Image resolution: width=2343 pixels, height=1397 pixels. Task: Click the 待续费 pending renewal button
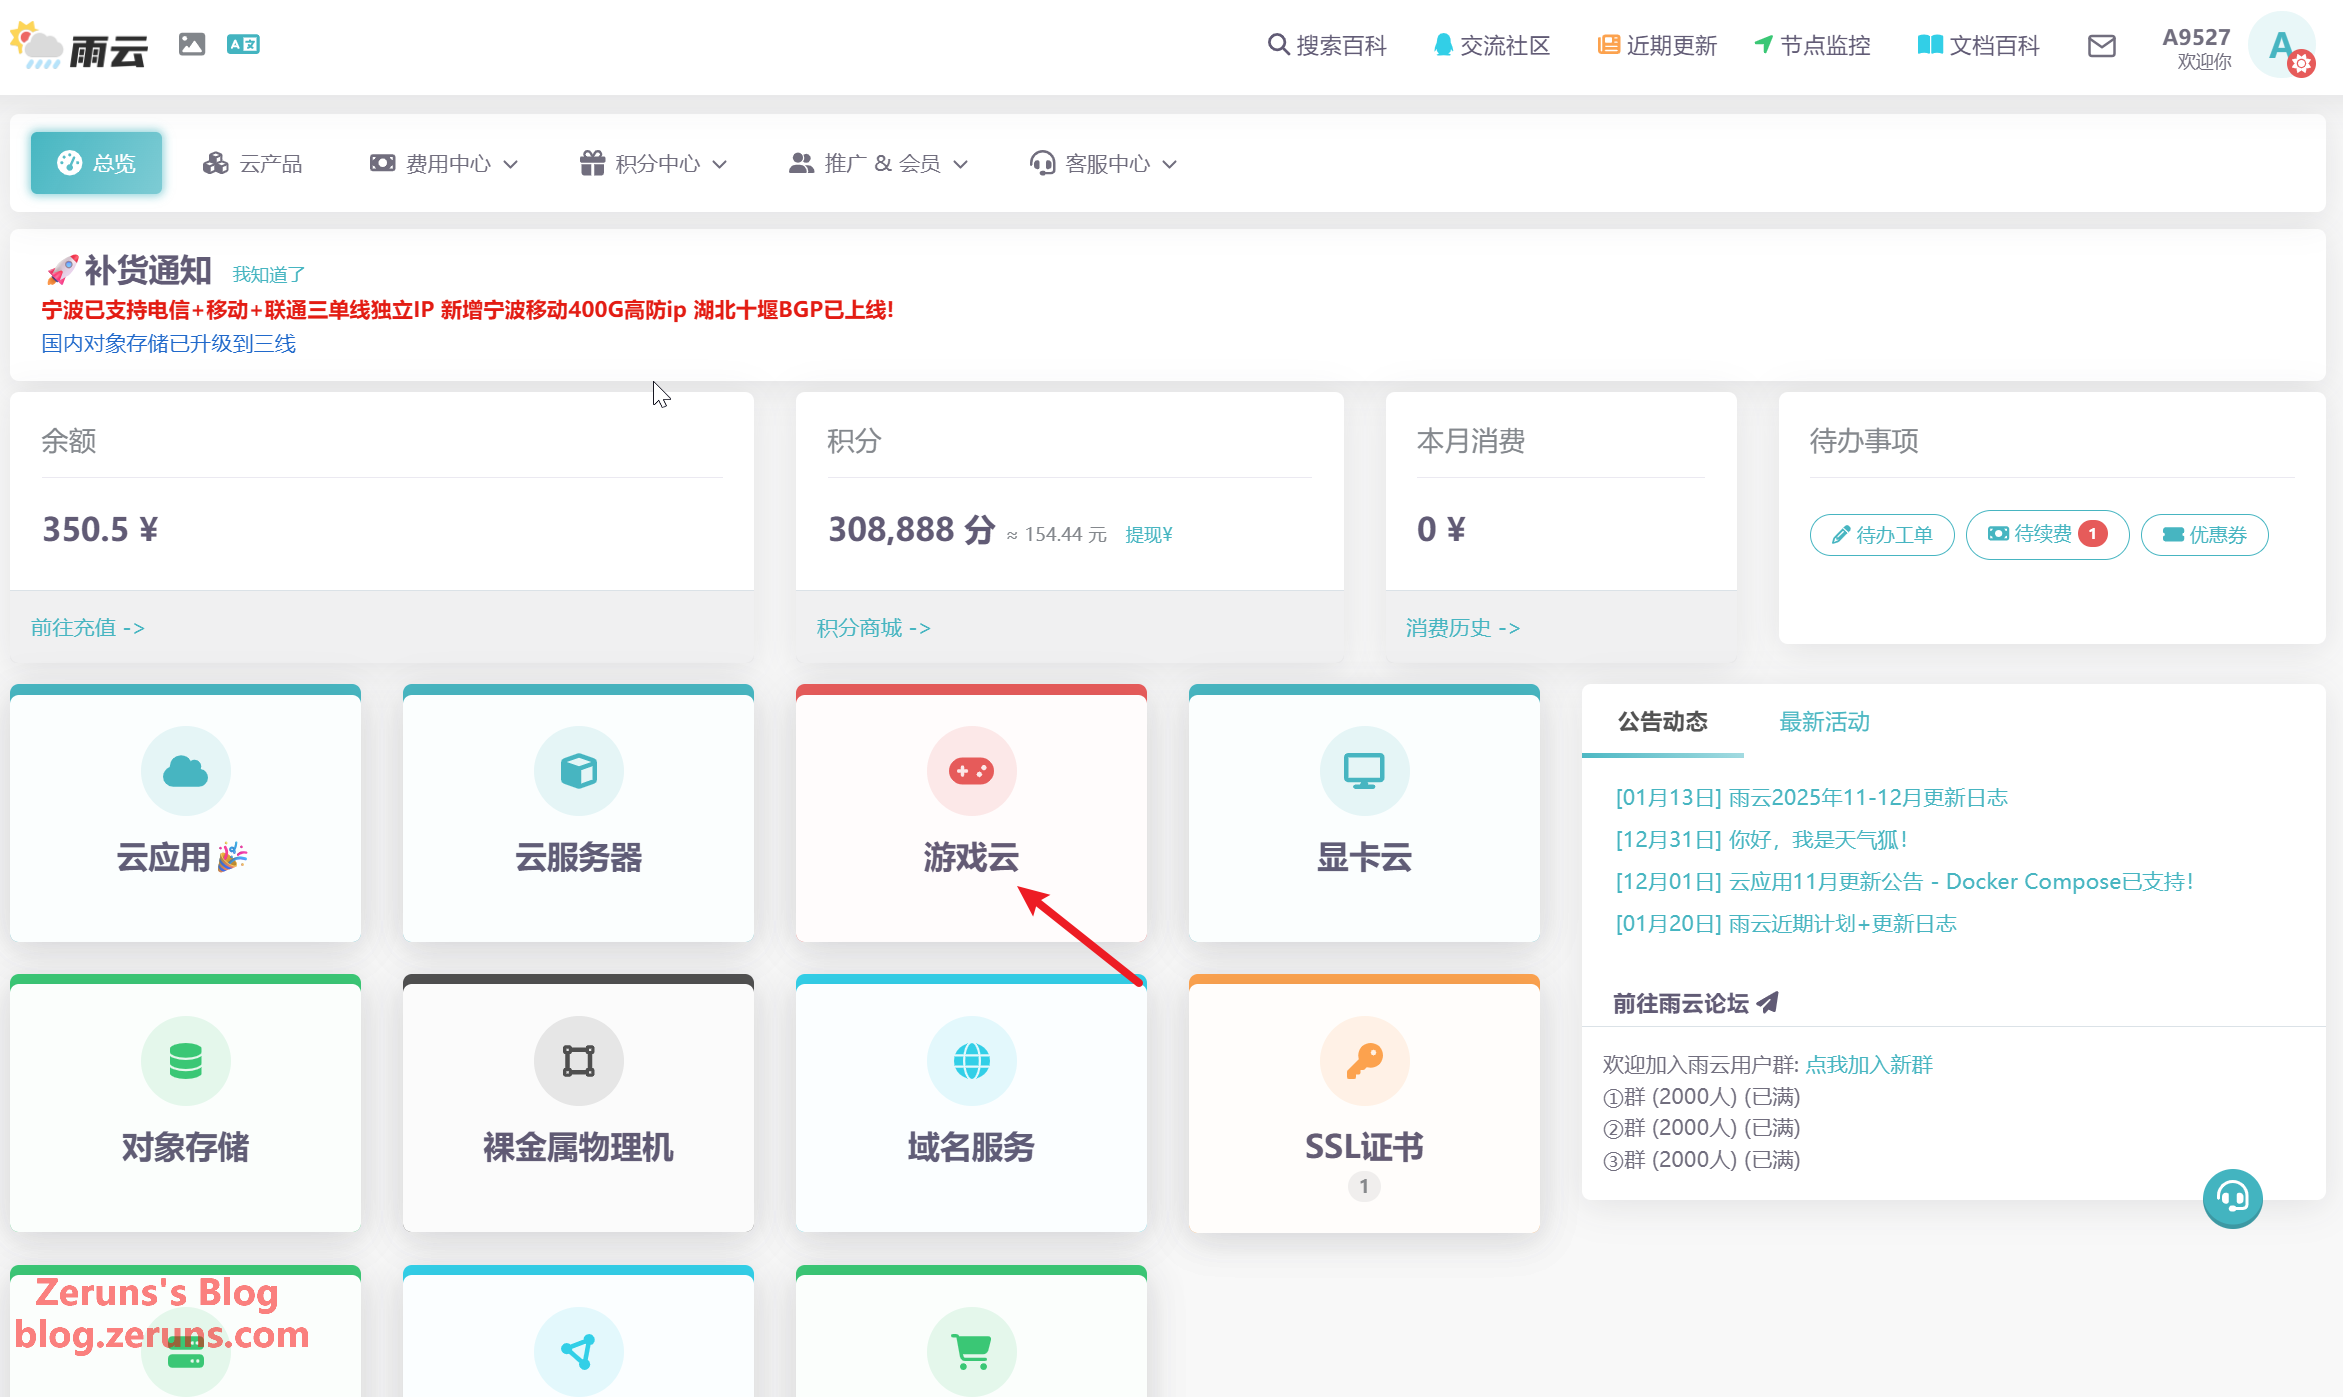point(2046,534)
